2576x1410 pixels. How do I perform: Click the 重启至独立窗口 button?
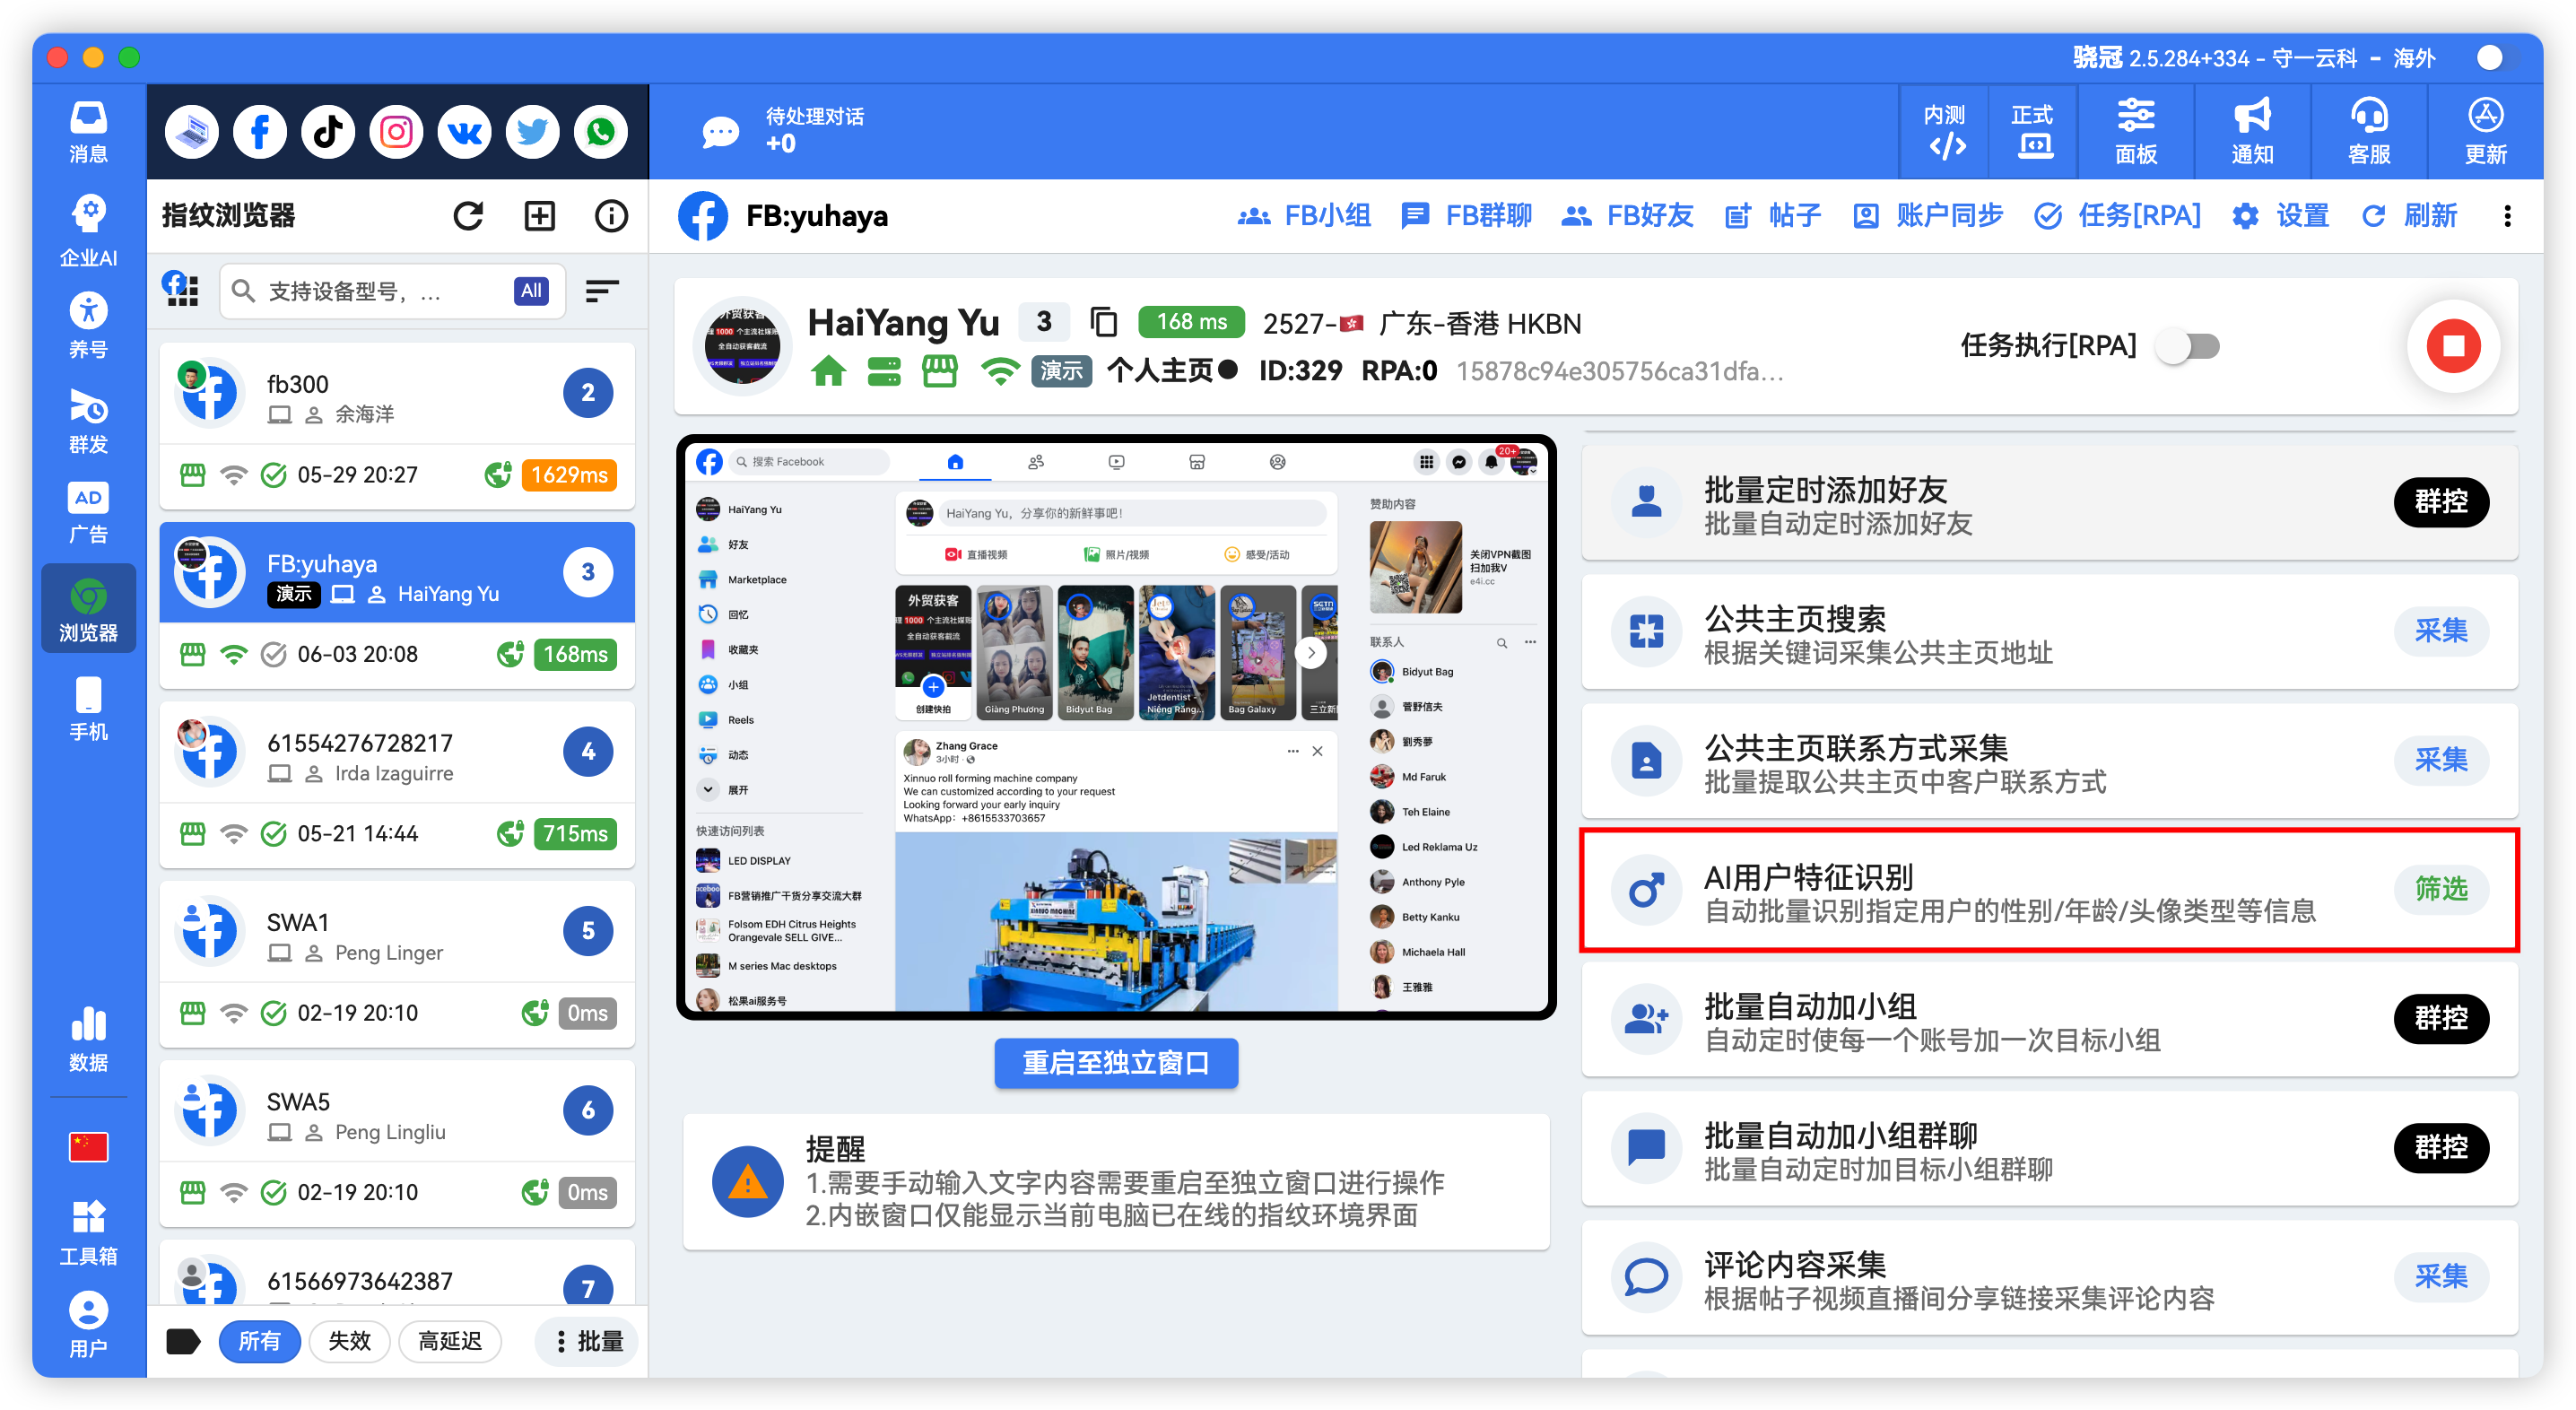tap(1116, 1062)
